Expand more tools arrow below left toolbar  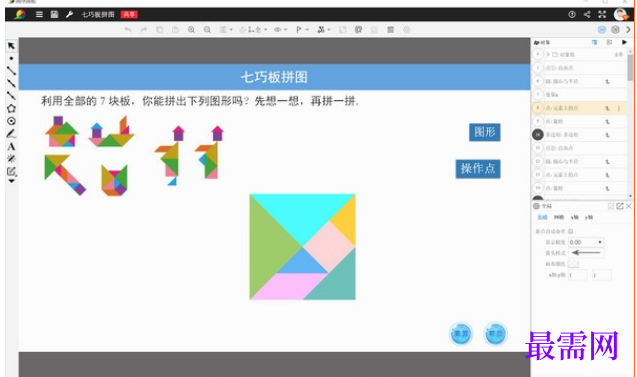click(11, 181)
